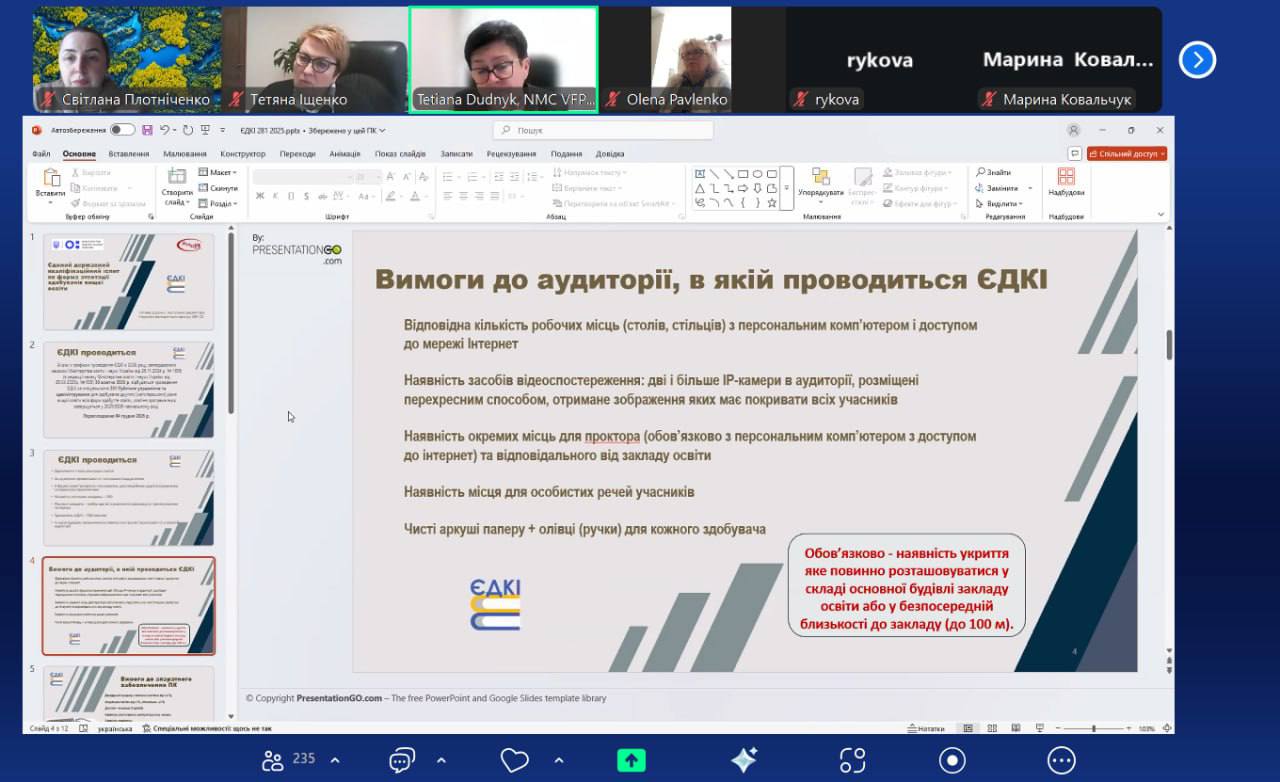This screenshot has width=1280, height=782.
Task: Click the PowerPoint search (Пошук) field
Action: tap(603, 130)
